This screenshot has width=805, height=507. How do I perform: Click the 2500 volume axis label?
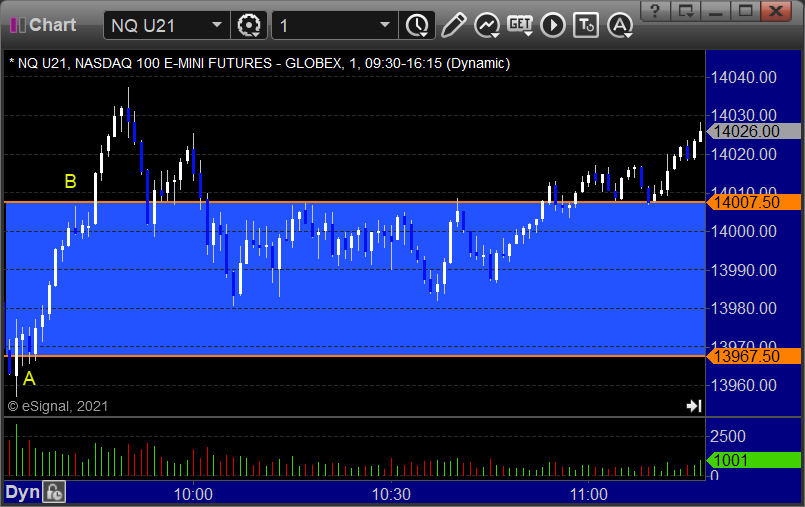click(x=727, y=436)
